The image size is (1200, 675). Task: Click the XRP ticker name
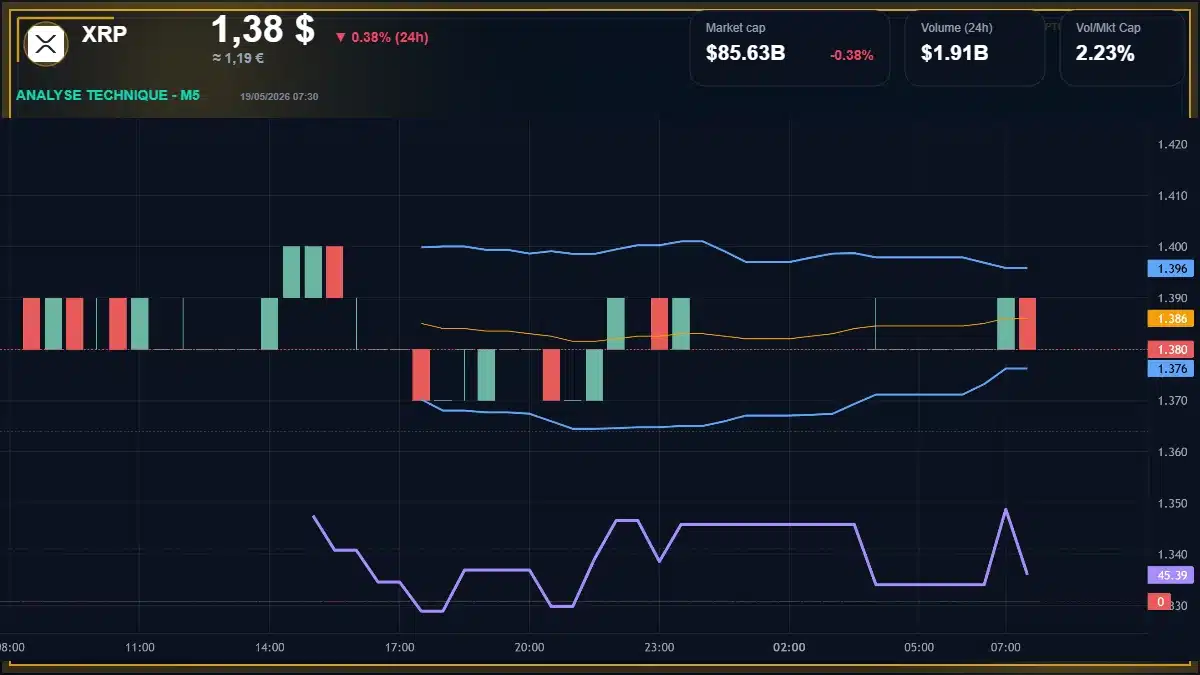[105, 33]
